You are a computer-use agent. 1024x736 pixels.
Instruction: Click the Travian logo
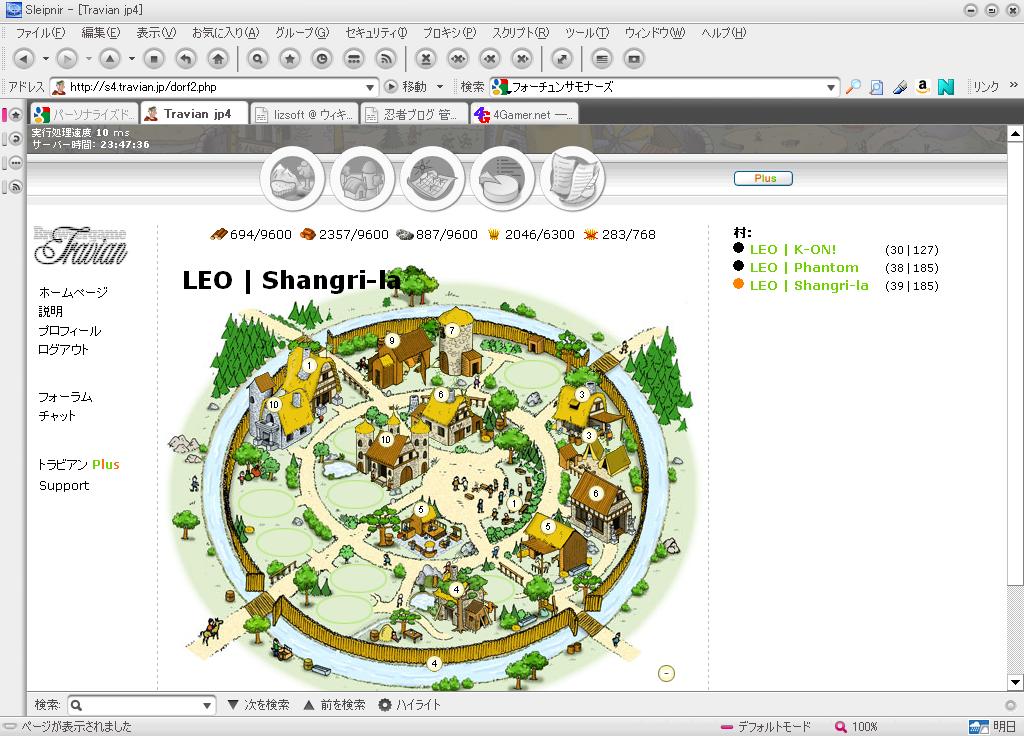click(80, 245)
